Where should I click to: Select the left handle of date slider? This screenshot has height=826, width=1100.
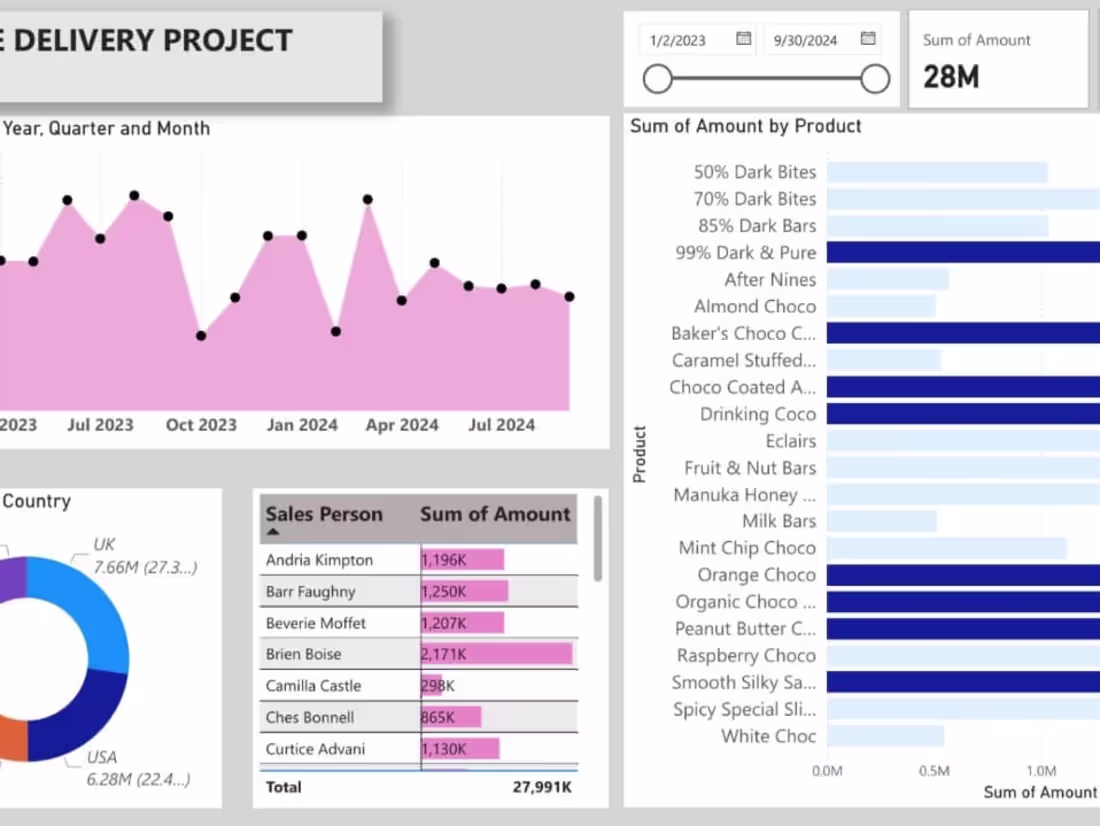coord(657,79)
